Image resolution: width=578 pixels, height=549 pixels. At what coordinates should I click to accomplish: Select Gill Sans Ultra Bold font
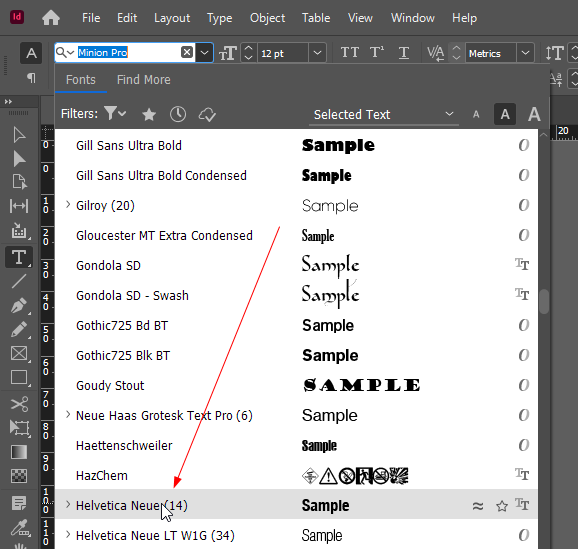(296, 145)
